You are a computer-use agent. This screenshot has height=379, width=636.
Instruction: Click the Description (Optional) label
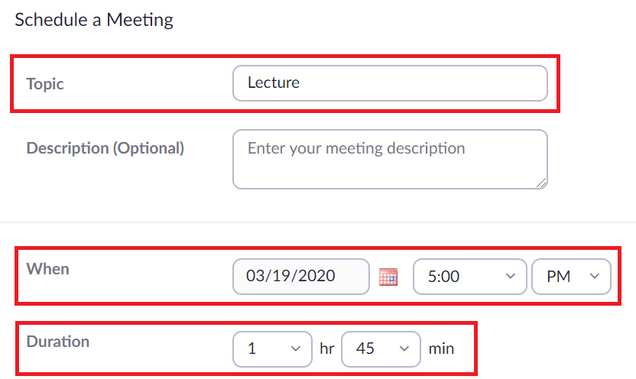[x=105, y=148]
